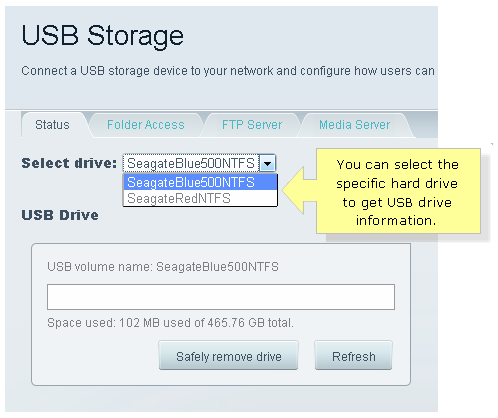This screenshot has width=498, height=418.
Task: Go to the Media Server tab
Action: click(x=354, y=125)
